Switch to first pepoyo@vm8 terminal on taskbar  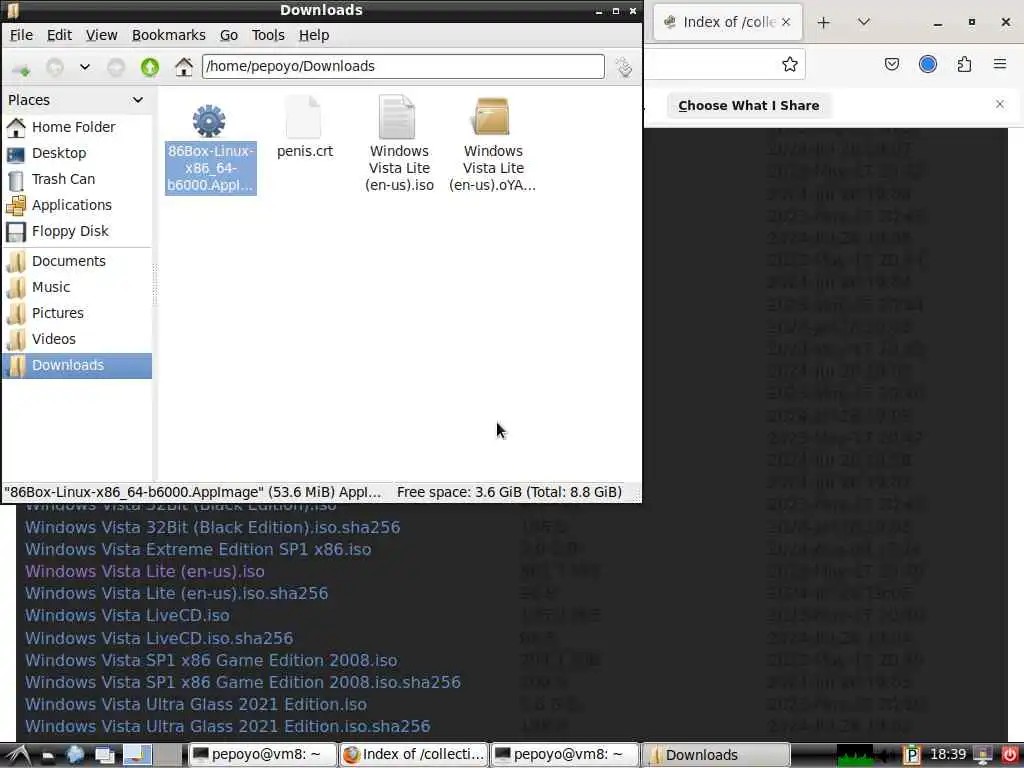[x=261, y=755]
